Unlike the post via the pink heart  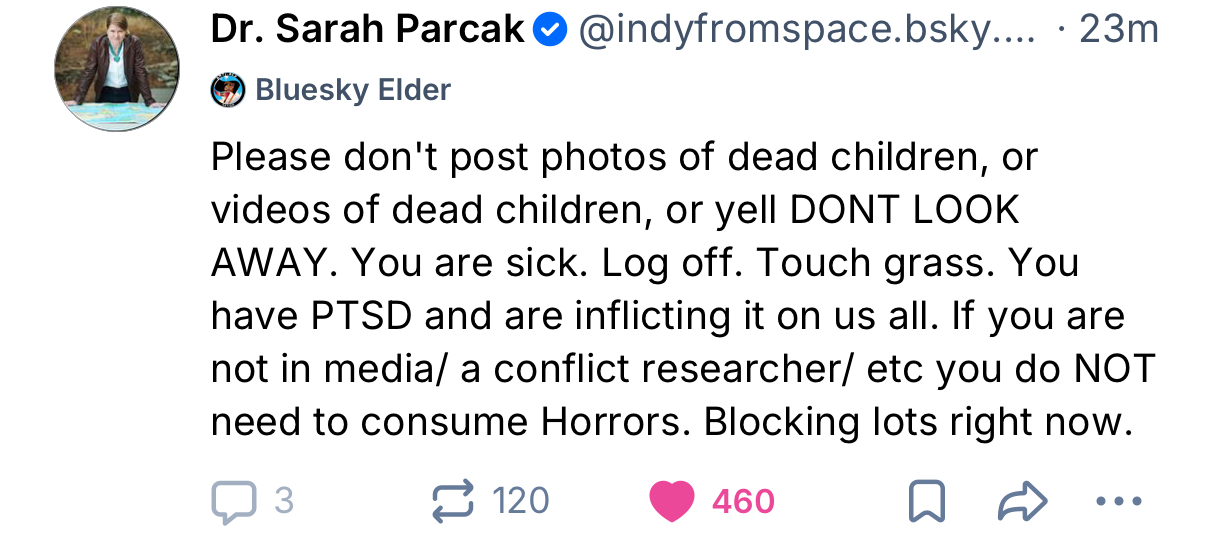[671, 501]
